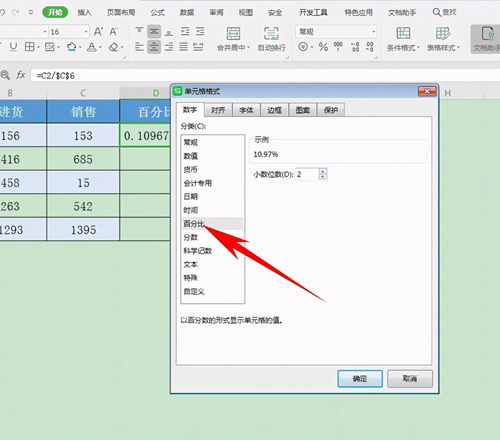This screenshot has height=440, width=500.
Task: Click the increase font size icon
Action: point(98,32)
